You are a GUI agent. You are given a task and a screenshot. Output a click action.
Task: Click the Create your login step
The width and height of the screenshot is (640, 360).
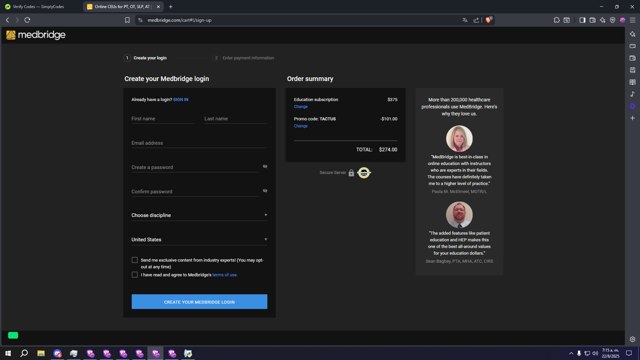(146, 58)
